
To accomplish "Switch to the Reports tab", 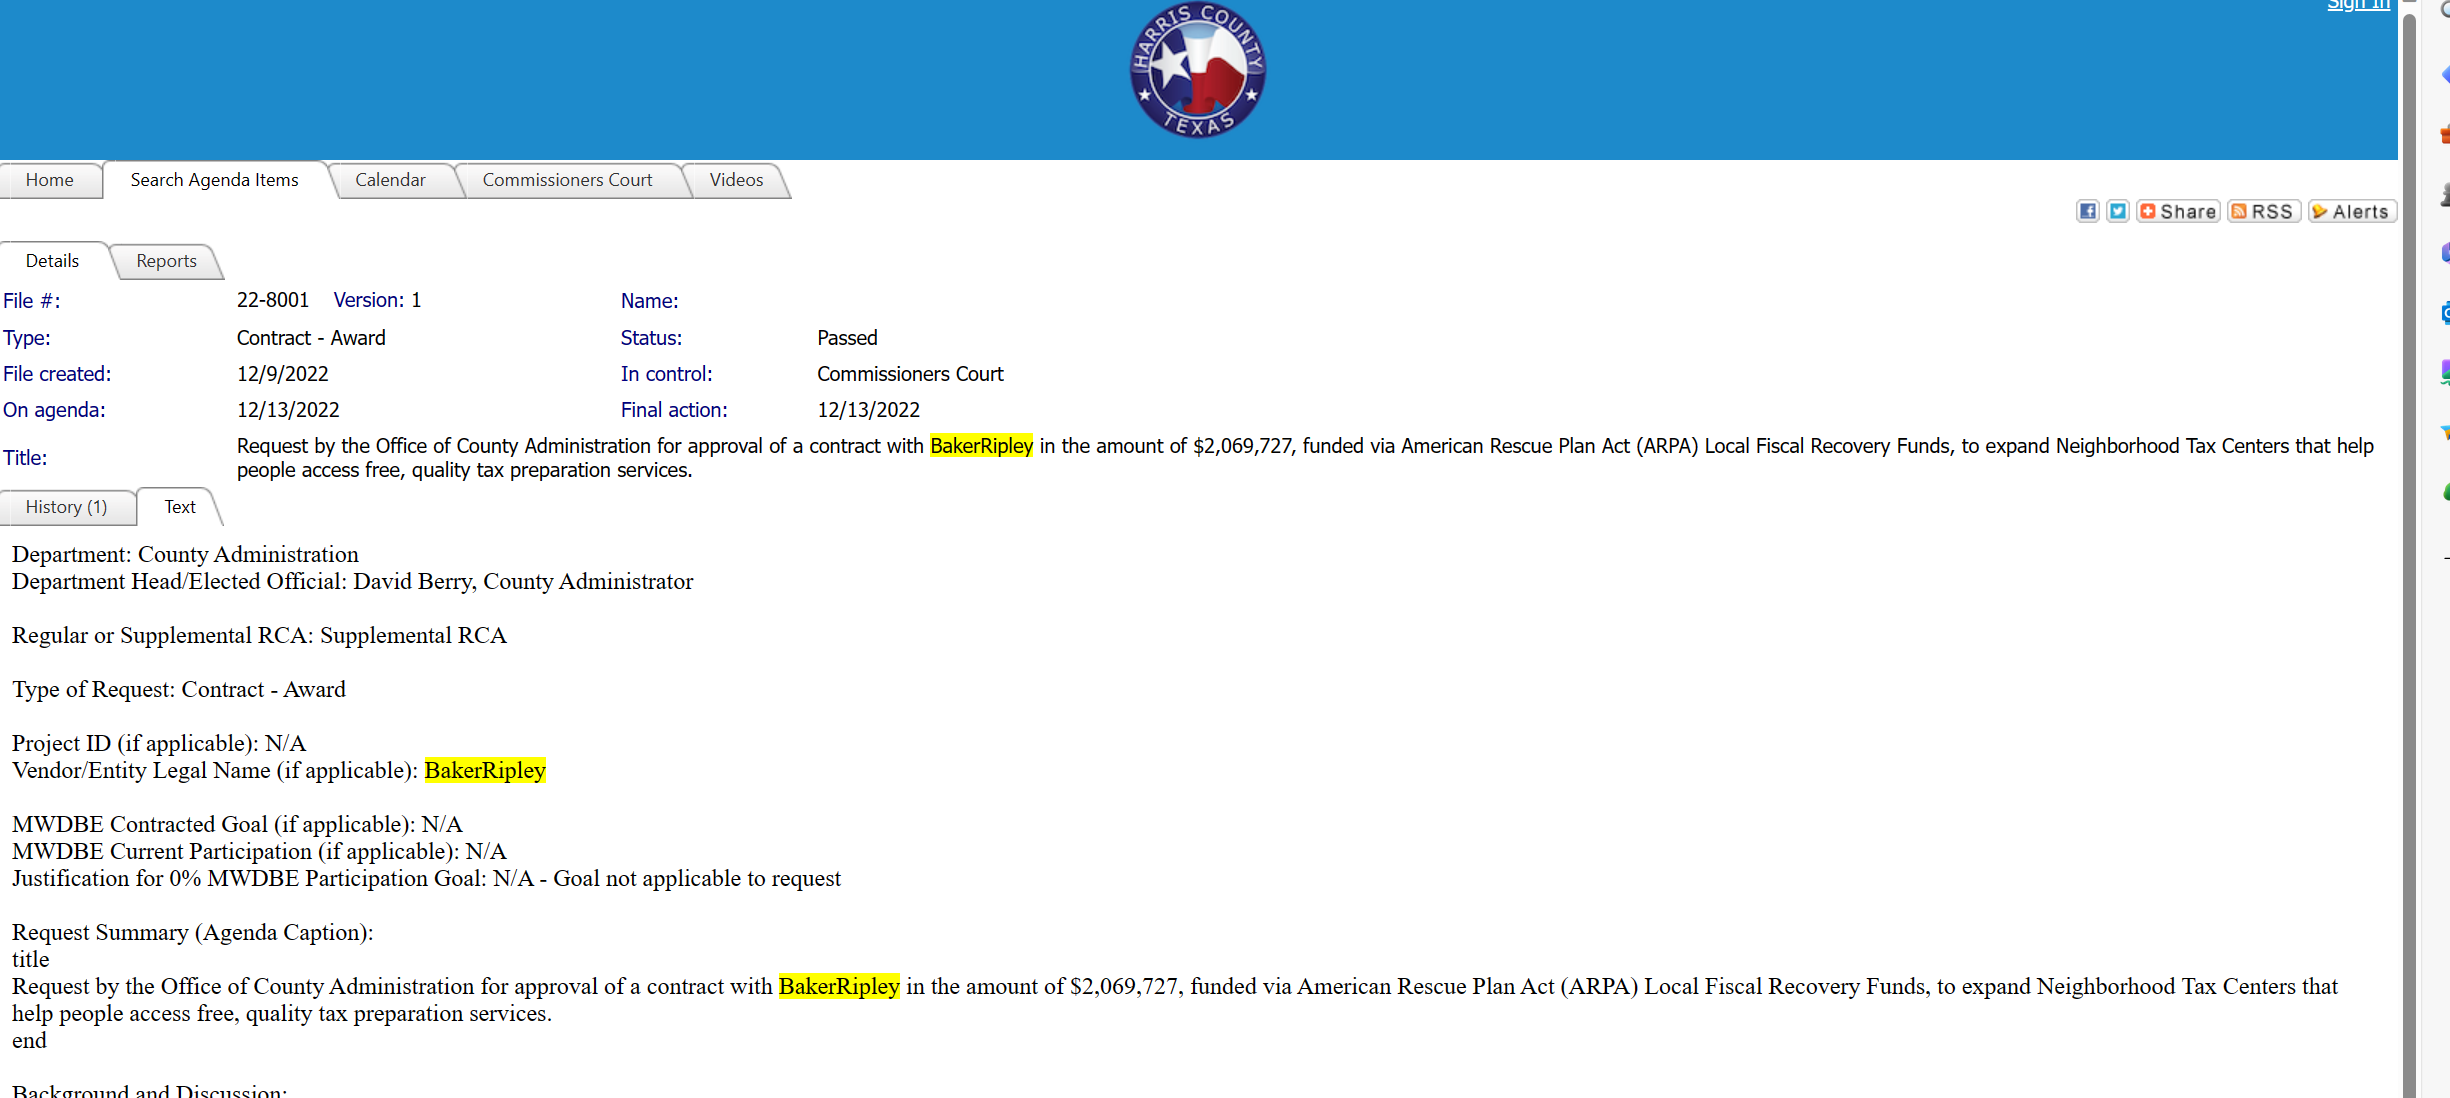I will (x=166, y=261).
